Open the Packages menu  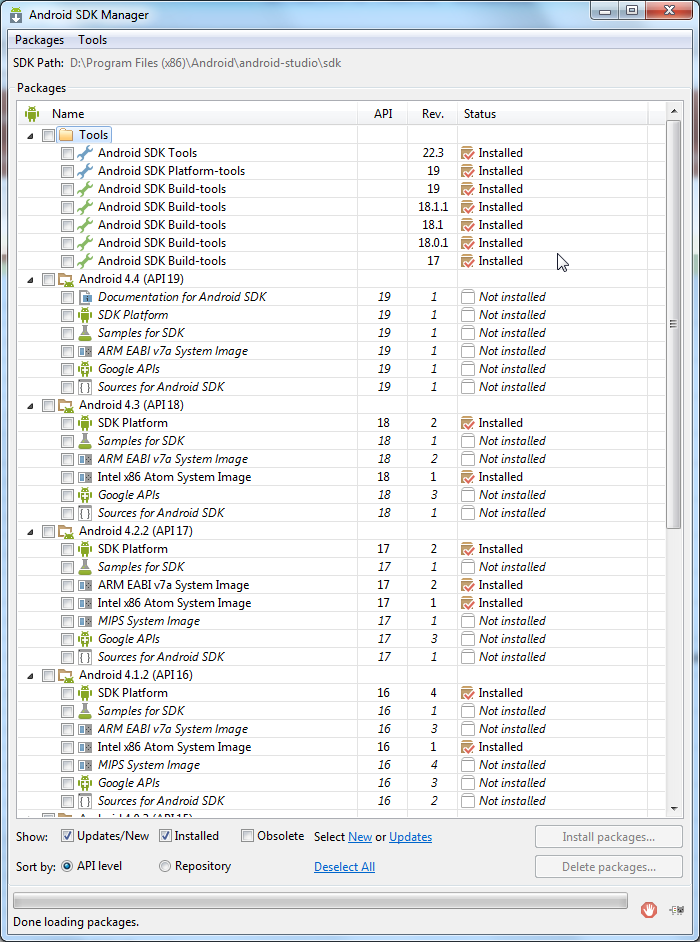(x=39, y=40)
